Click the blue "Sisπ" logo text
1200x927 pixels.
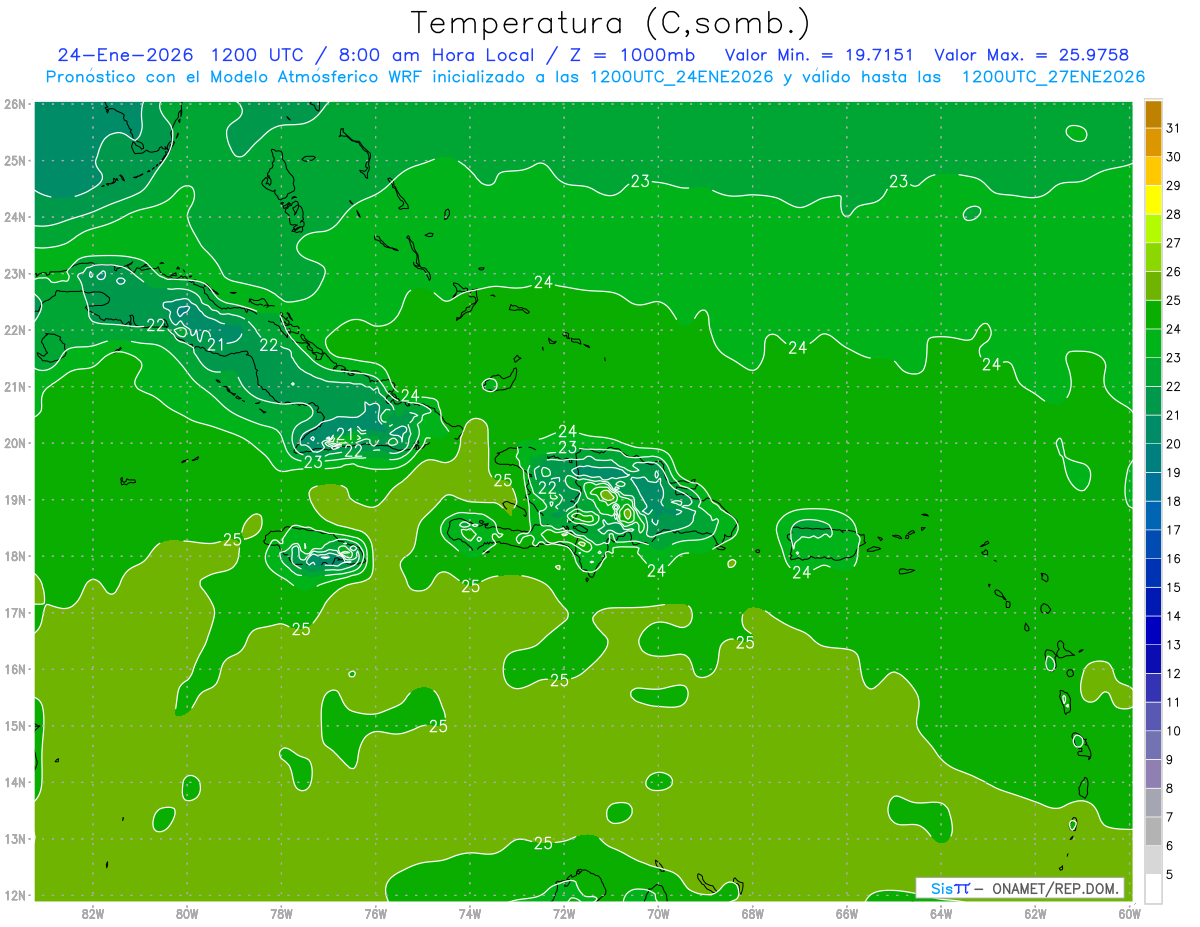tap(950, 888)
